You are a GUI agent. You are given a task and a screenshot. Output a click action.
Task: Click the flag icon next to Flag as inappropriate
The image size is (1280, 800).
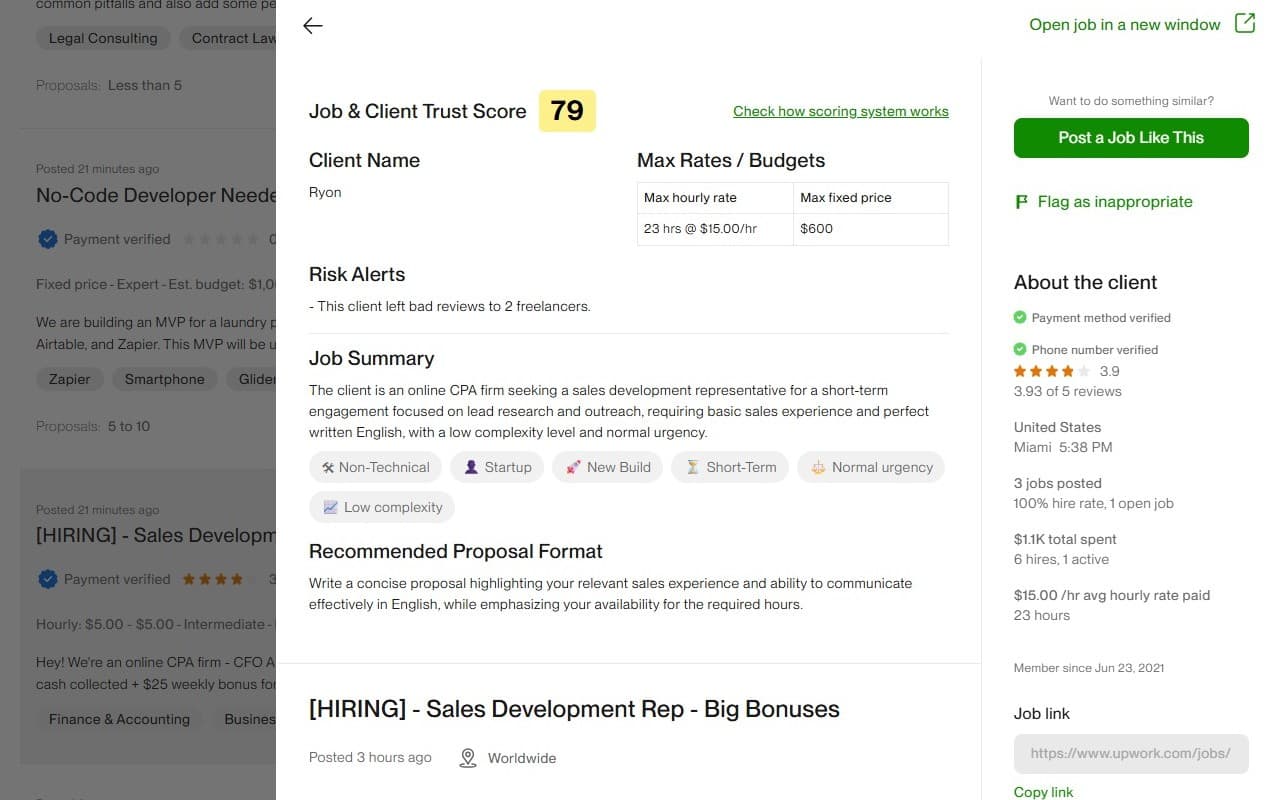(1020, 201)
